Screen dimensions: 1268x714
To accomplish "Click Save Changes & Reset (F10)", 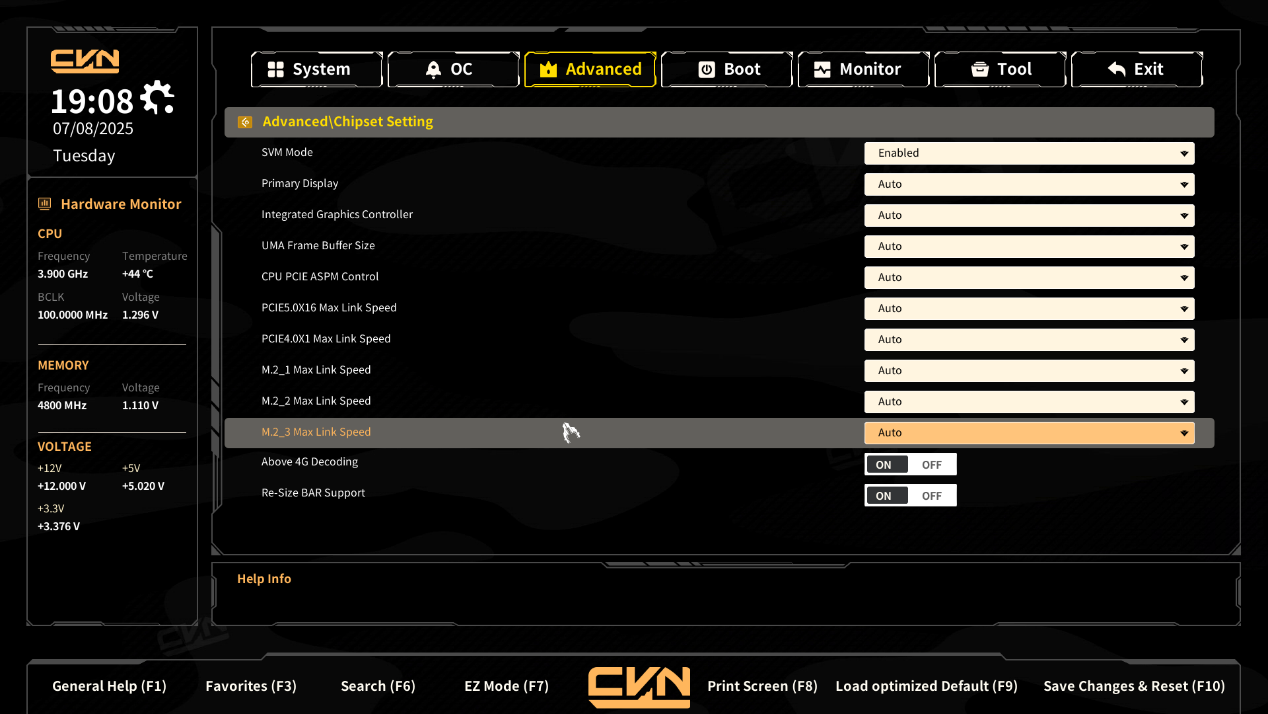I will 1134,686.
